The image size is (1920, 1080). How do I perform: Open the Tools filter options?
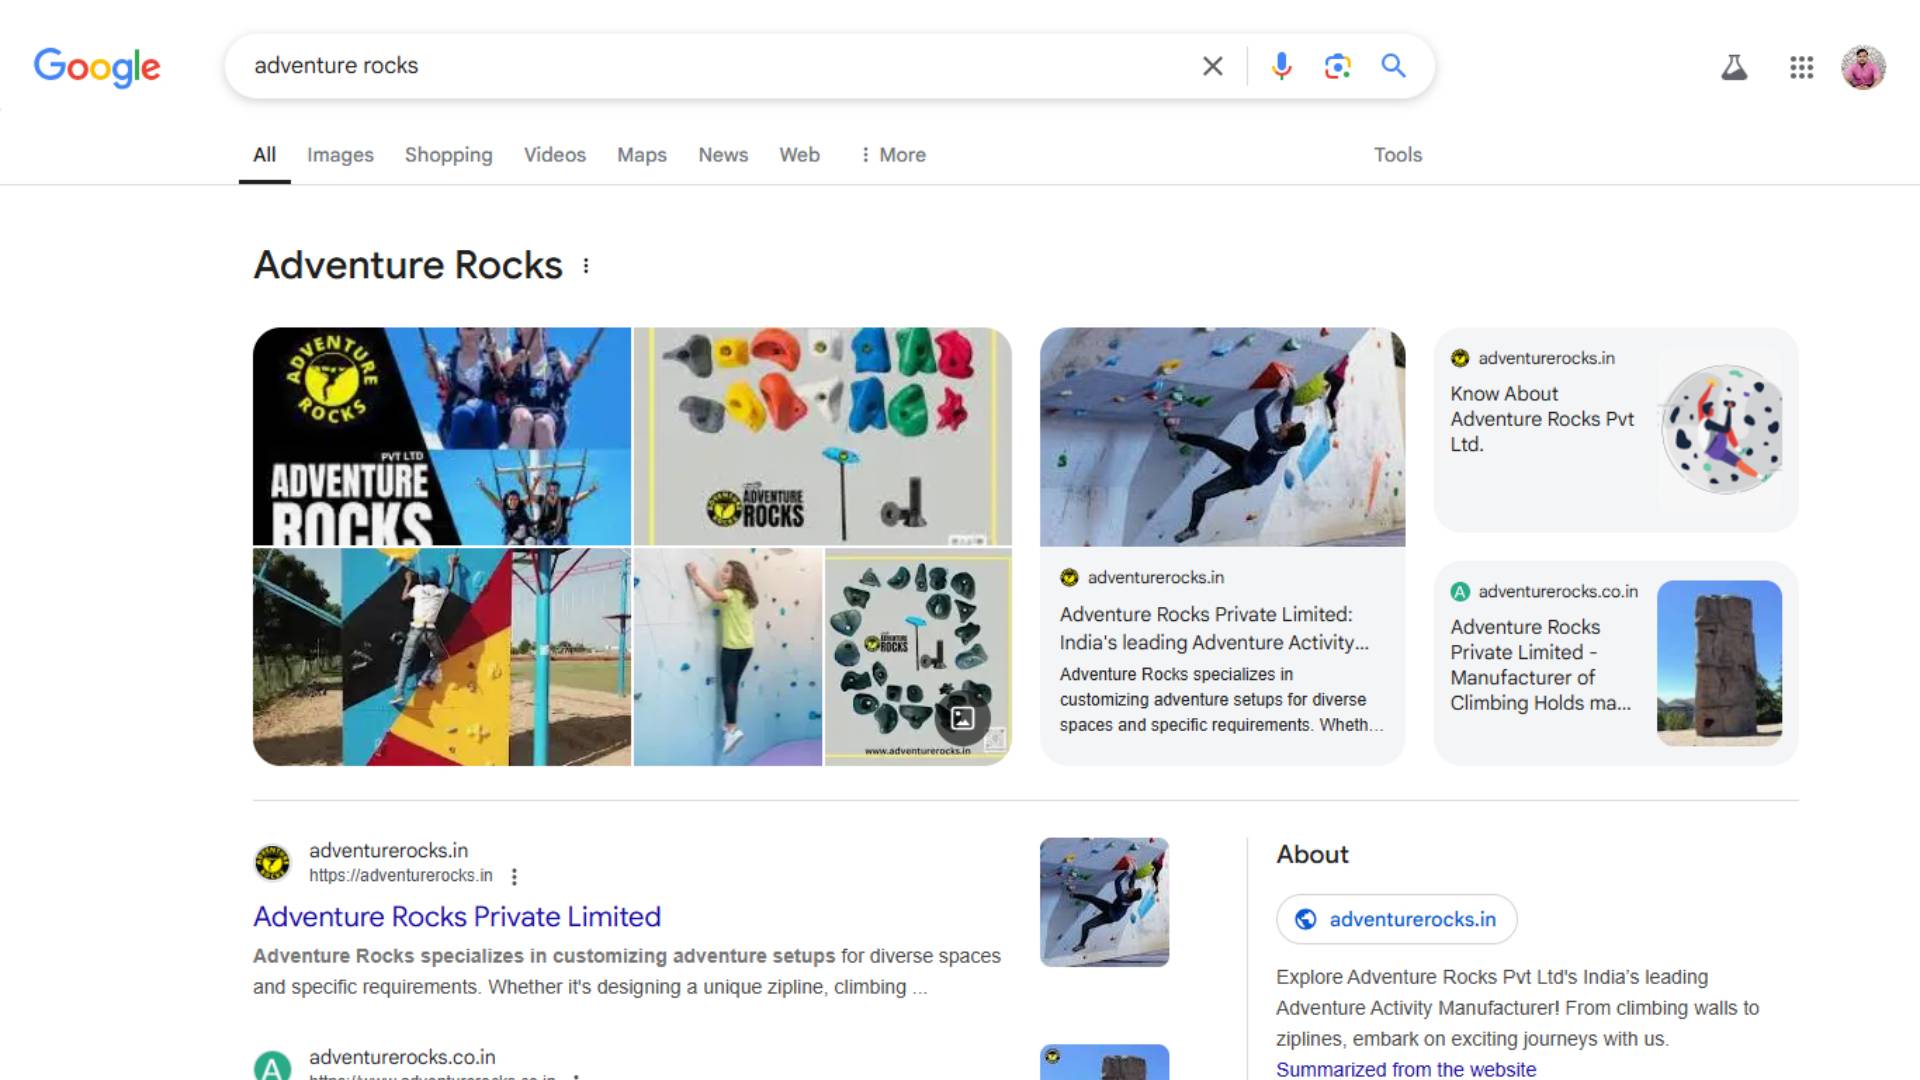pos(1397,155)
